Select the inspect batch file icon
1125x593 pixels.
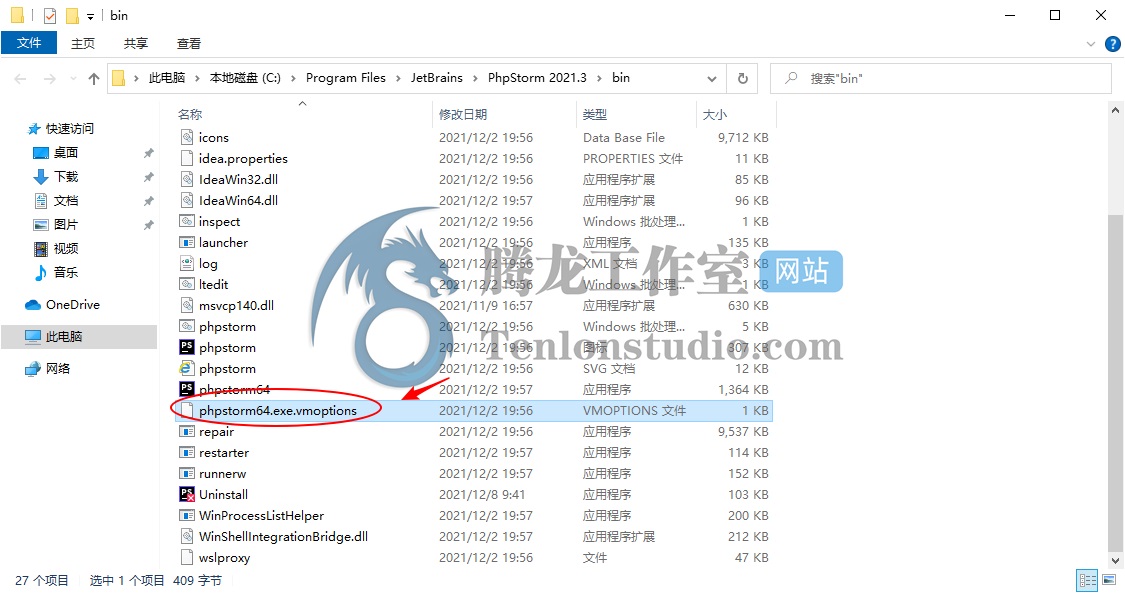point(187,221)
